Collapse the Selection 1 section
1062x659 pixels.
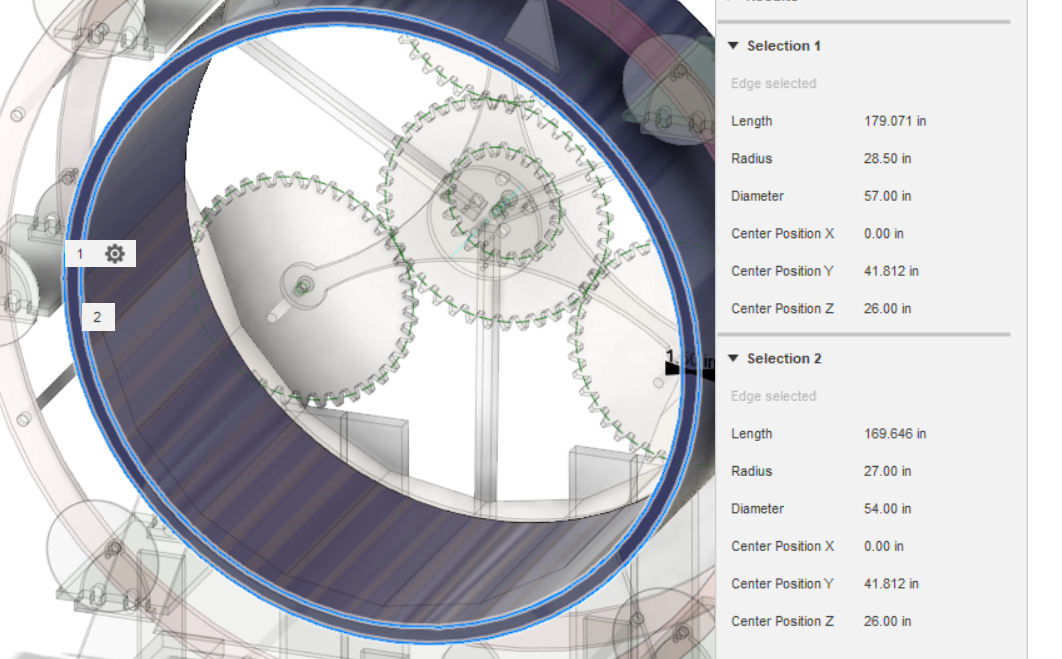733,46
